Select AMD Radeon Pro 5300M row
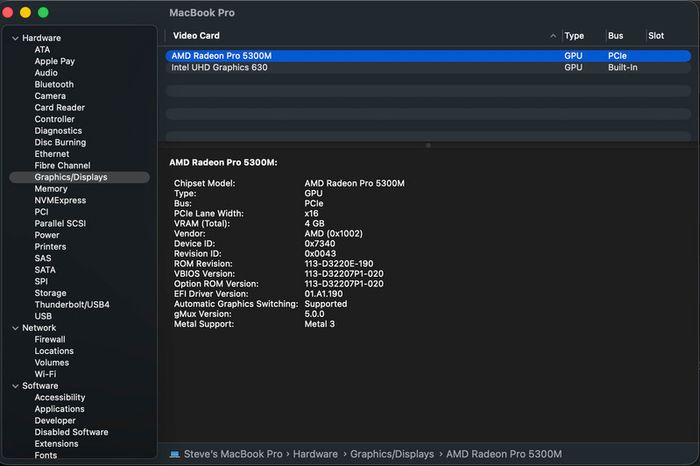The width and height of the screenshot is (700, 466). 428,56
